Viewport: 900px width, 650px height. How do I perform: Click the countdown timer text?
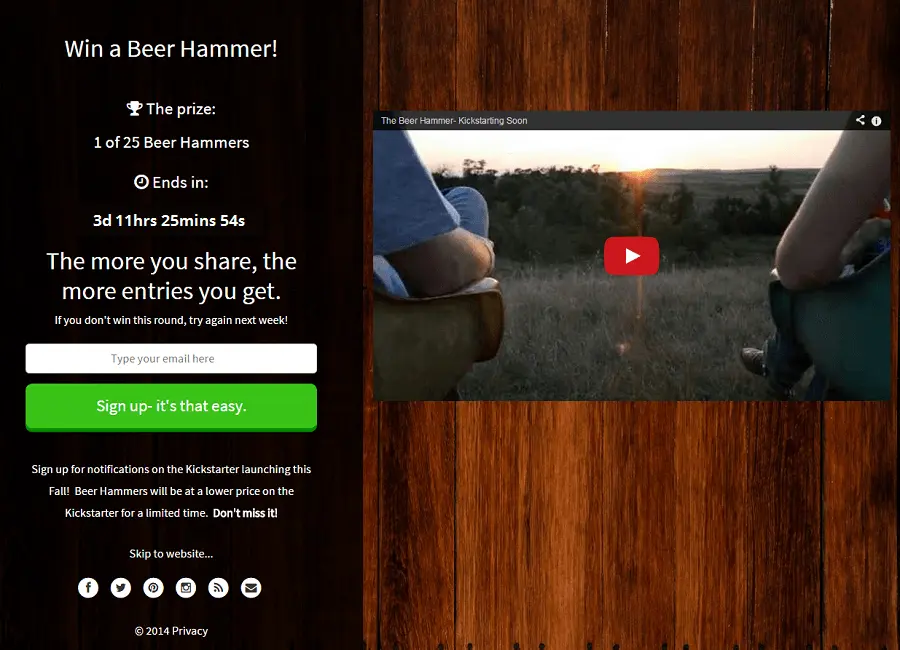169,220
